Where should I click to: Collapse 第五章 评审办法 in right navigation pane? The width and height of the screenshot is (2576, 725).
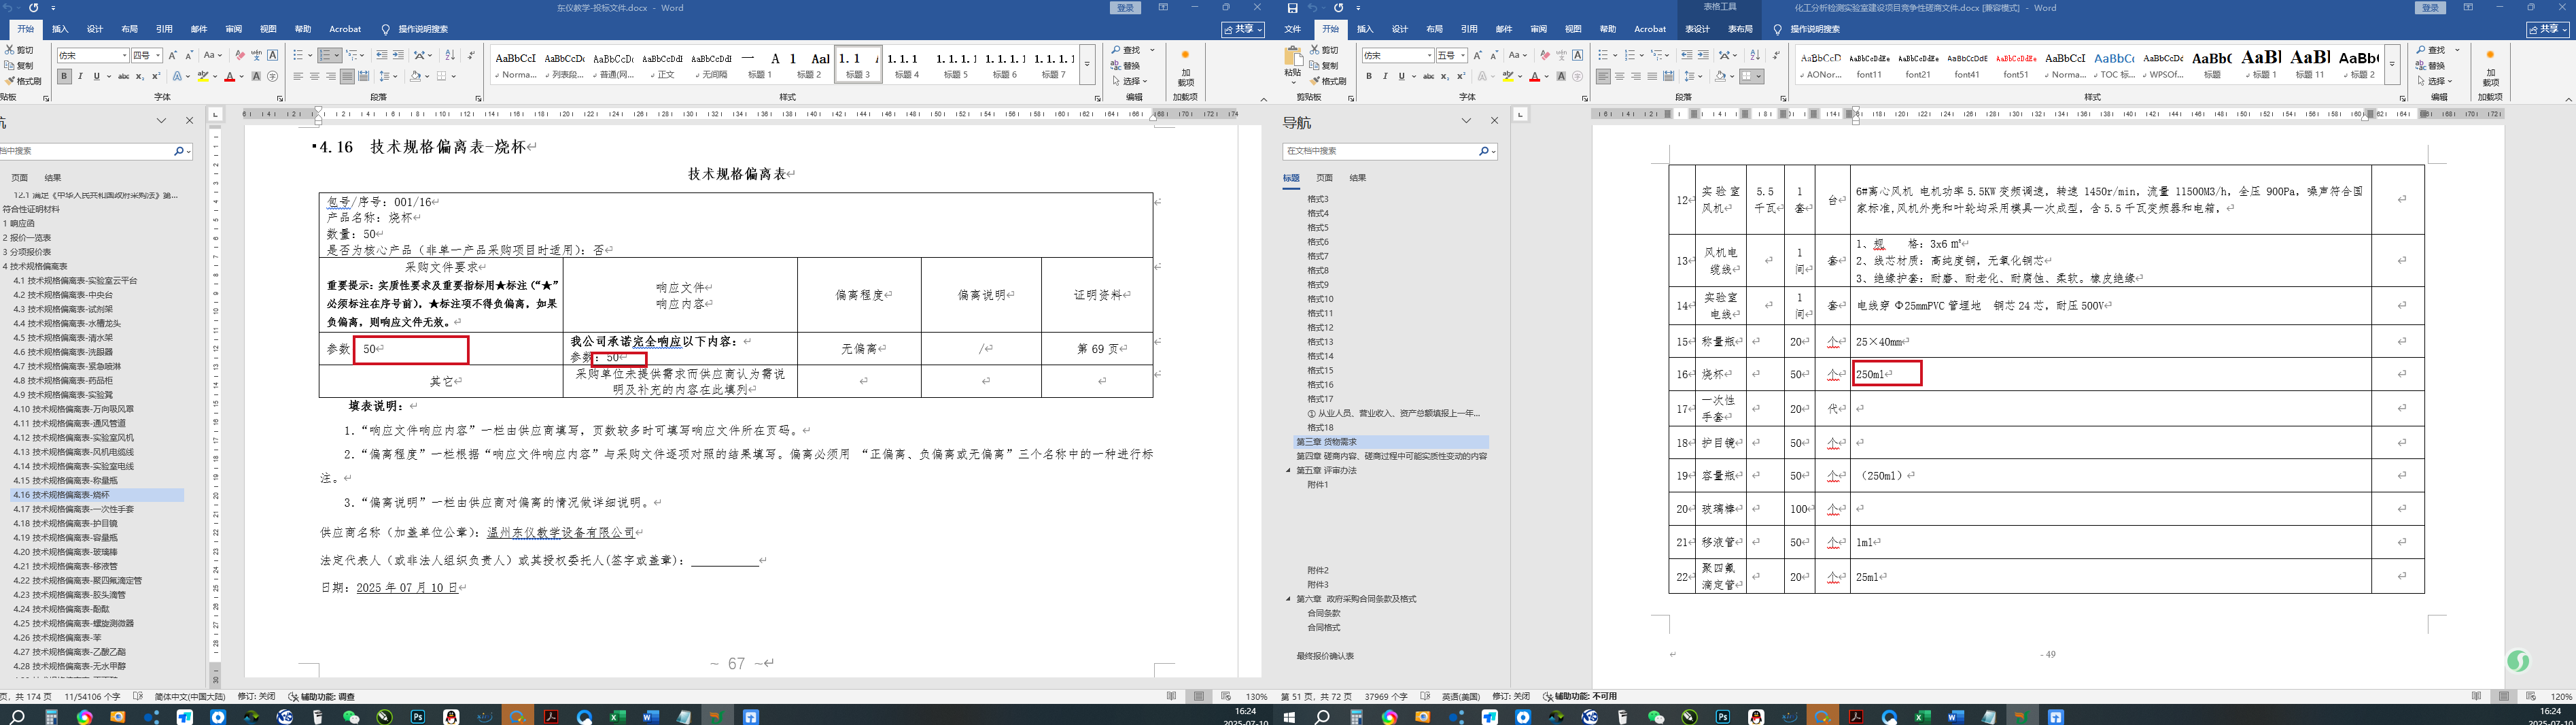(x=1288, y=470)
